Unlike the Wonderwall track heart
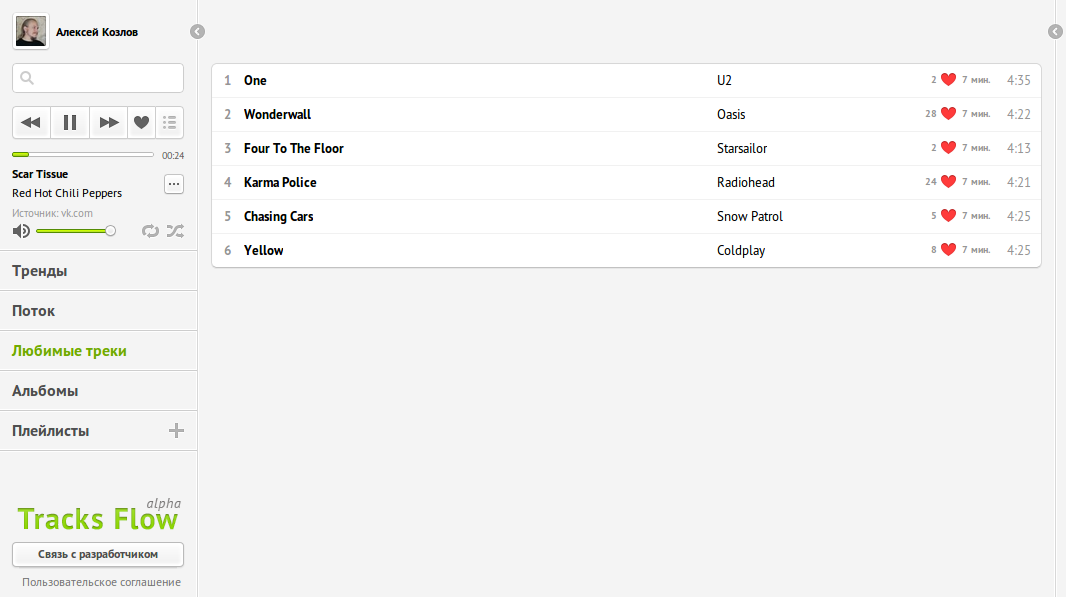1066x597 pixels. (948, 114)
